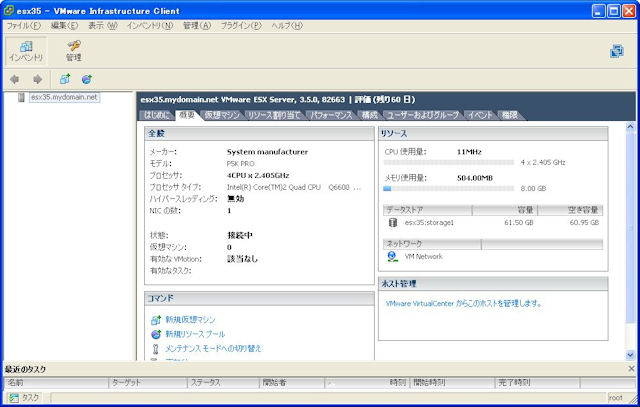Screen dimensions: 640x407
Task: Click the 新規仮想マシン link
Action: [x=190, y=320]
